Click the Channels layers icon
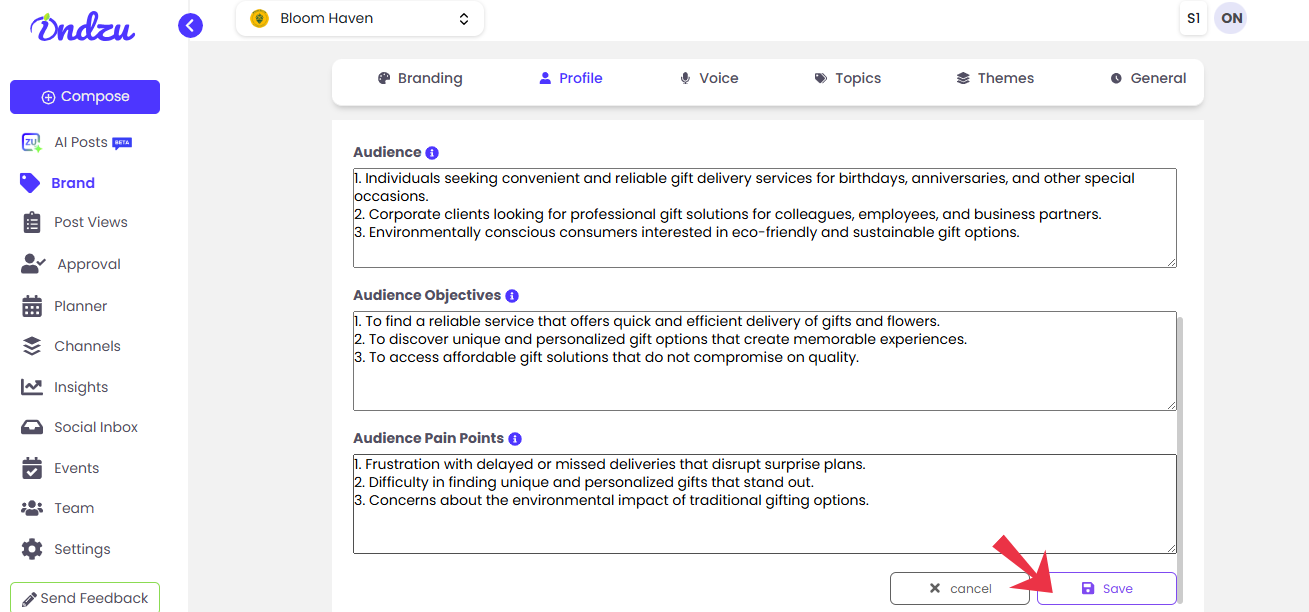The width and height of the screenshot is (1309, 612). point(32,346)
